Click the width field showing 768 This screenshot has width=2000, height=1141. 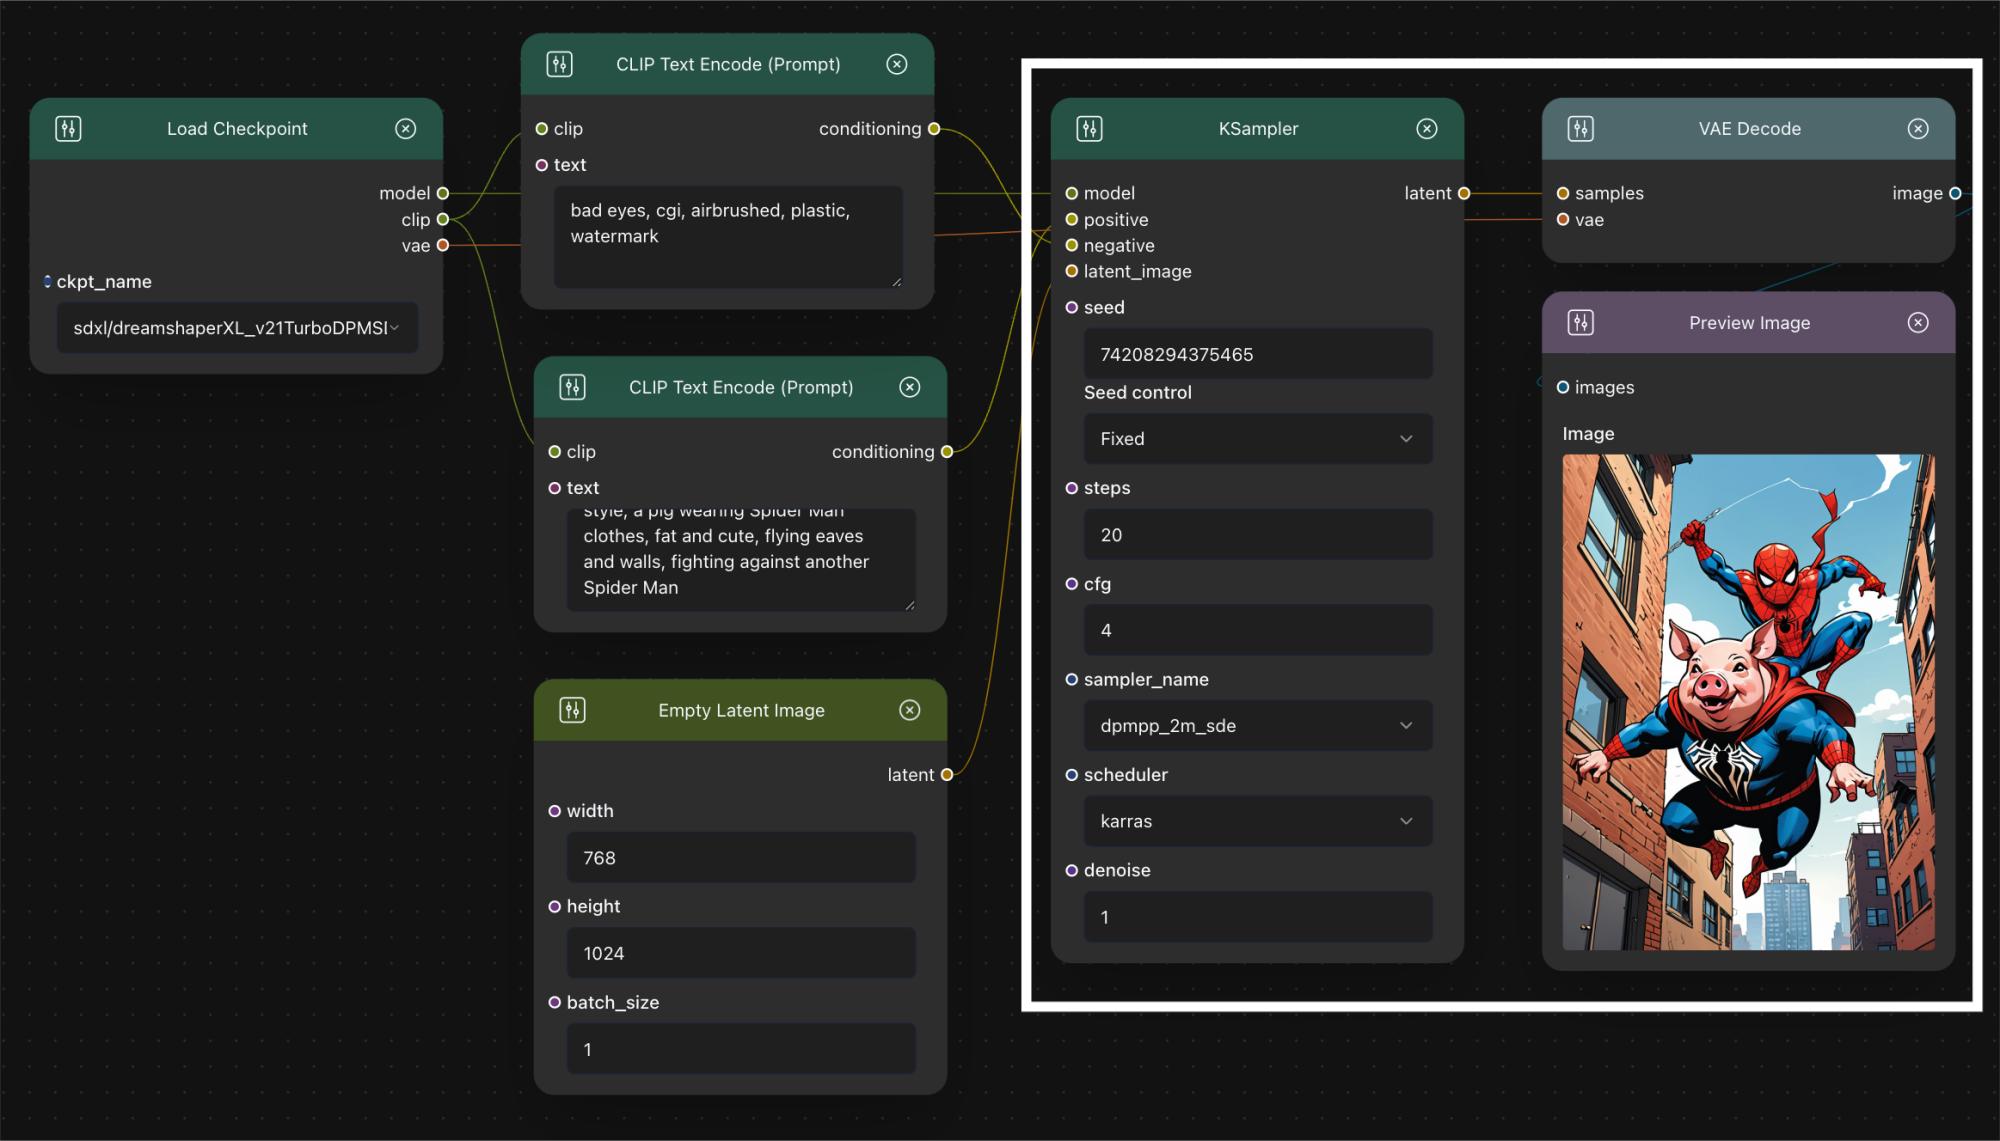pyautogui.click(x=741, y=858)
